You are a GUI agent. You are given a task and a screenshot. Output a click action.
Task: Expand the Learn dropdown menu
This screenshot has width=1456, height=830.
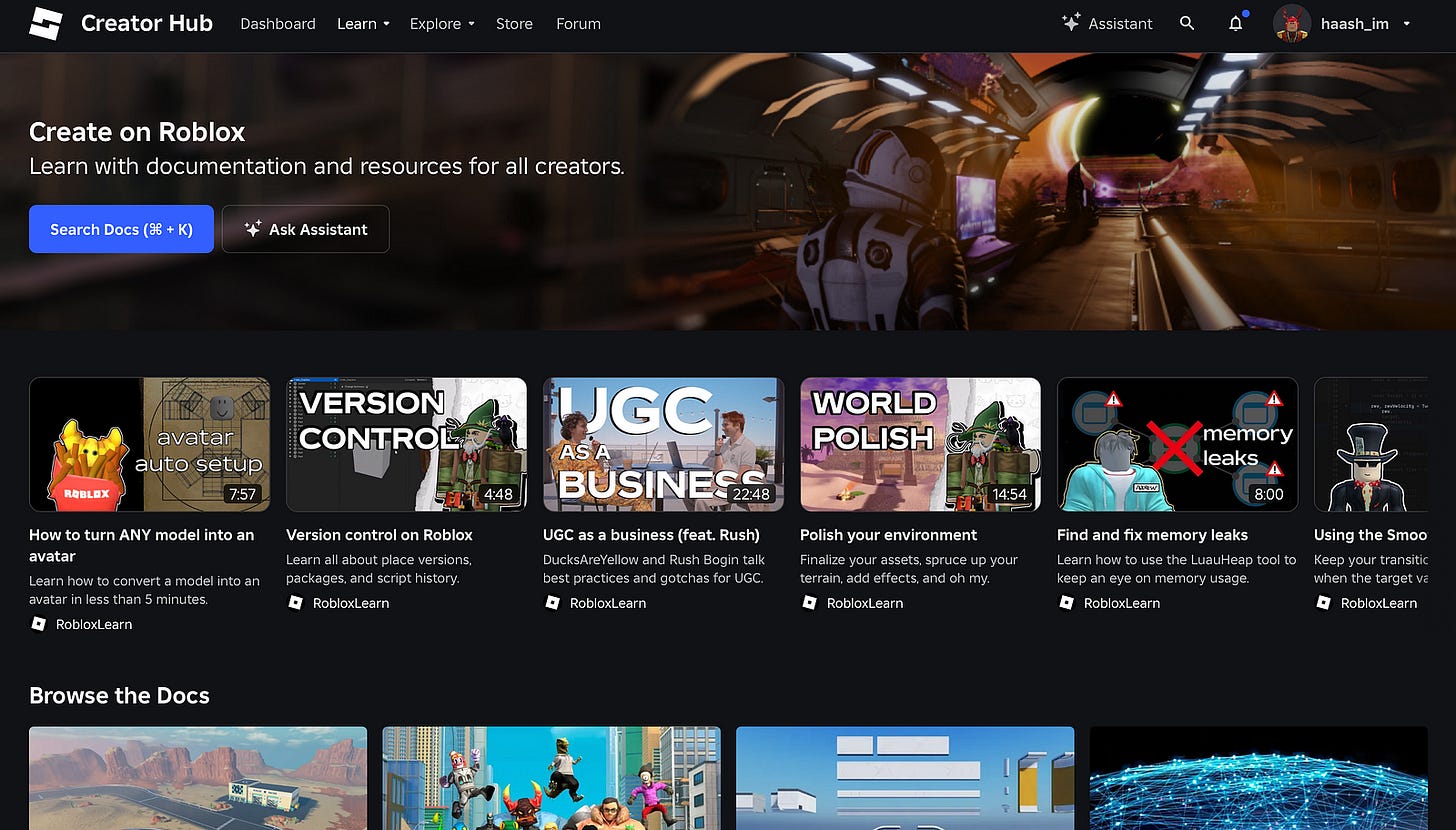[x=363, y=23]
